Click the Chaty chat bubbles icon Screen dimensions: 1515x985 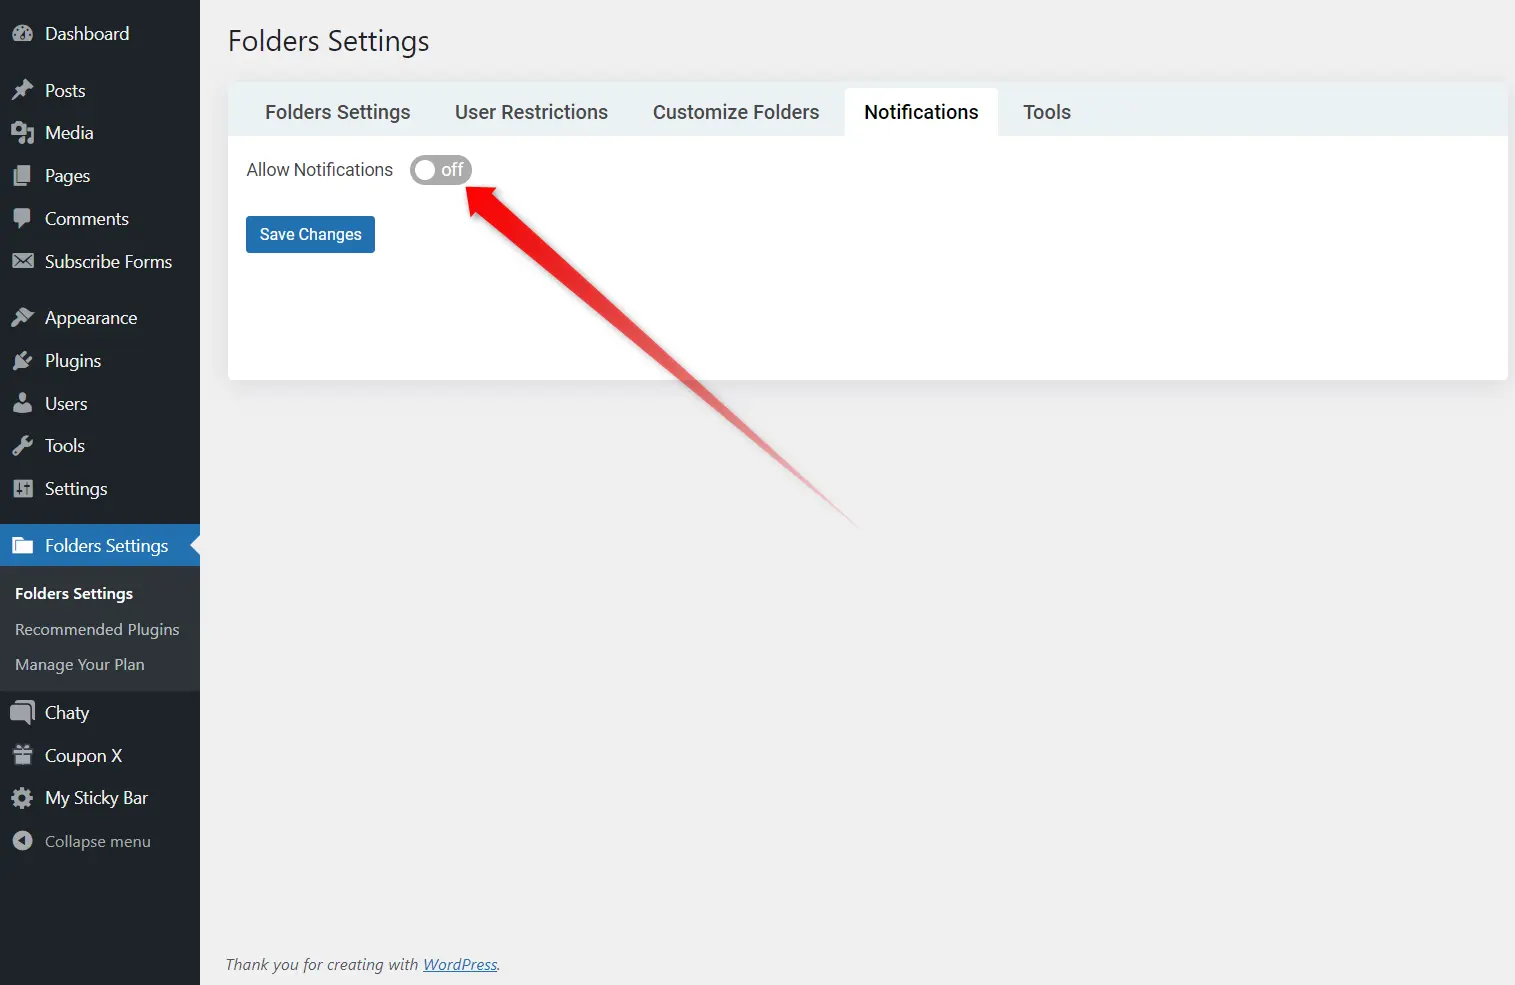coord(22,713)
